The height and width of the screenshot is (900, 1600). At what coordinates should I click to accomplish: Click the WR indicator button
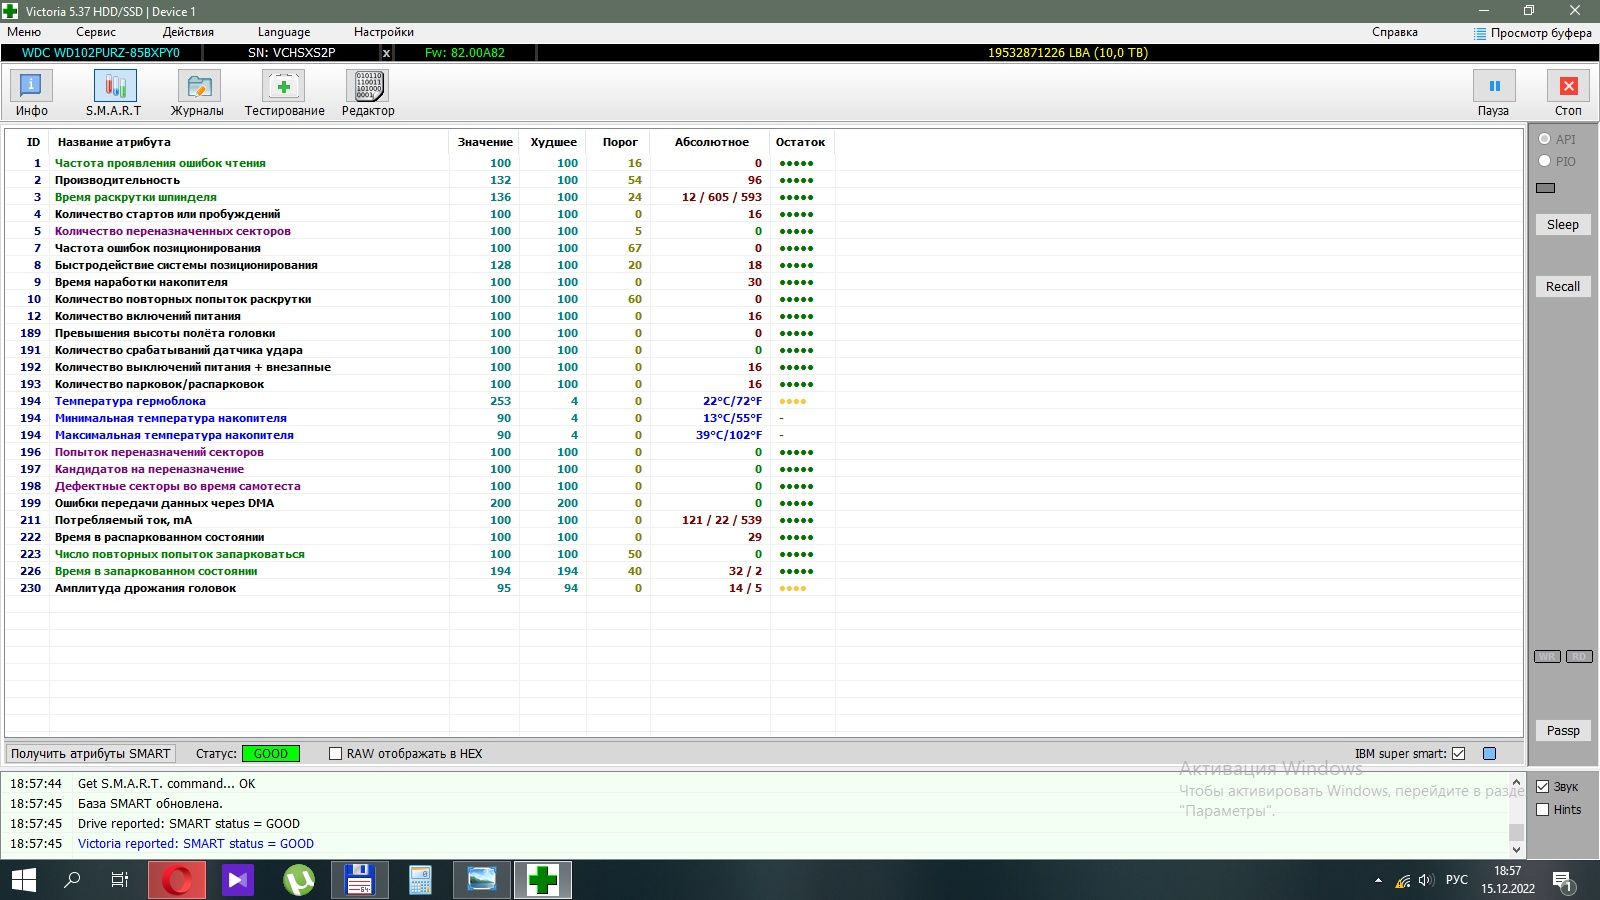pos(1547,657)
